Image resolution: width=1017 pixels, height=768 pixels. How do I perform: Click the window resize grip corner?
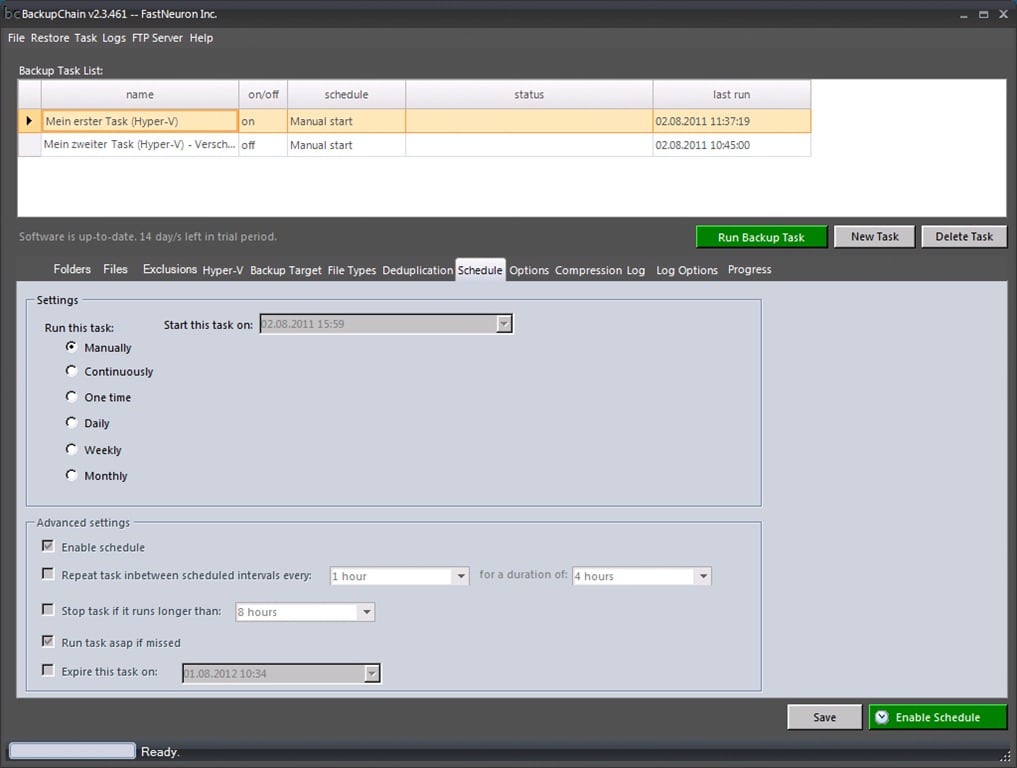(x=1005, y=756)
